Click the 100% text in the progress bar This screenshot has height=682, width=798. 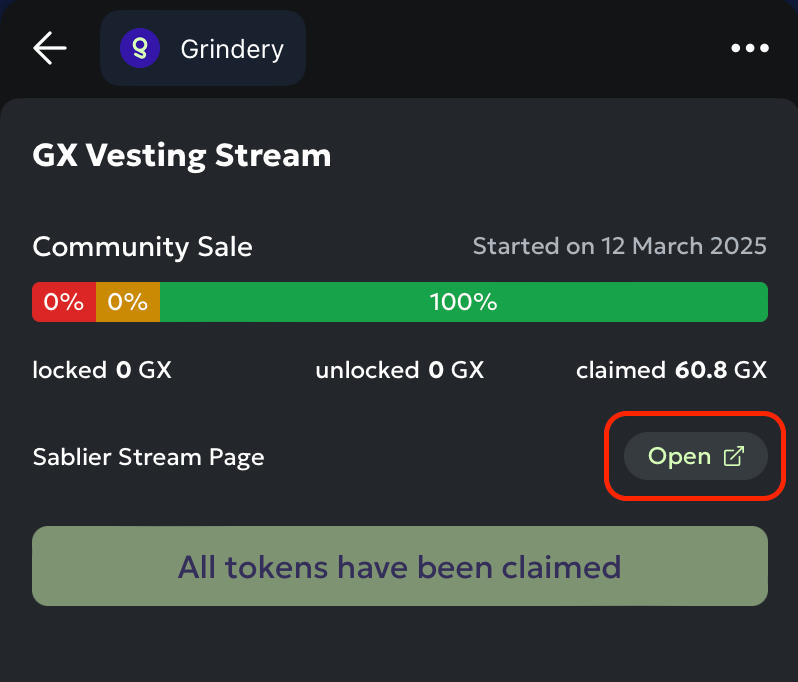(x=463, y=302)
